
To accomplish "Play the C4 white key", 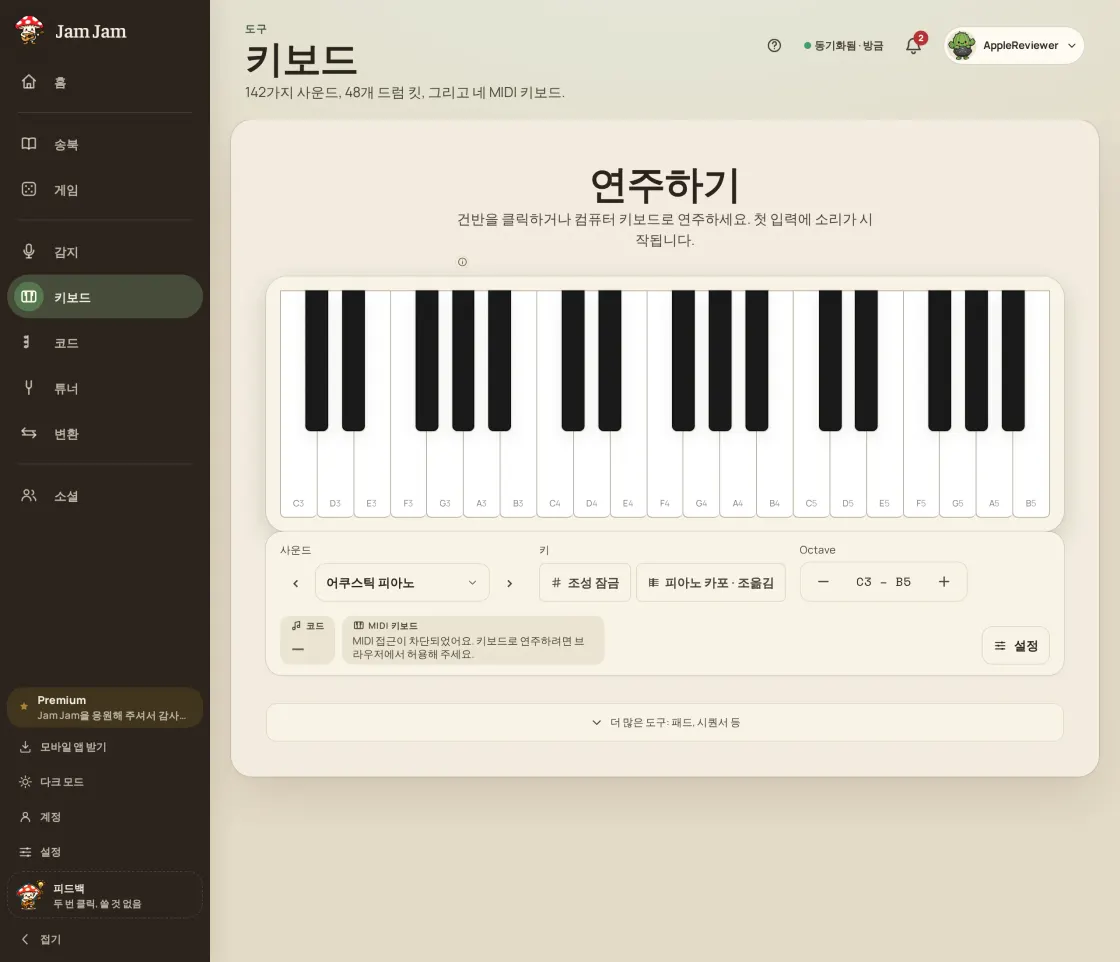I will coord(555,475).
